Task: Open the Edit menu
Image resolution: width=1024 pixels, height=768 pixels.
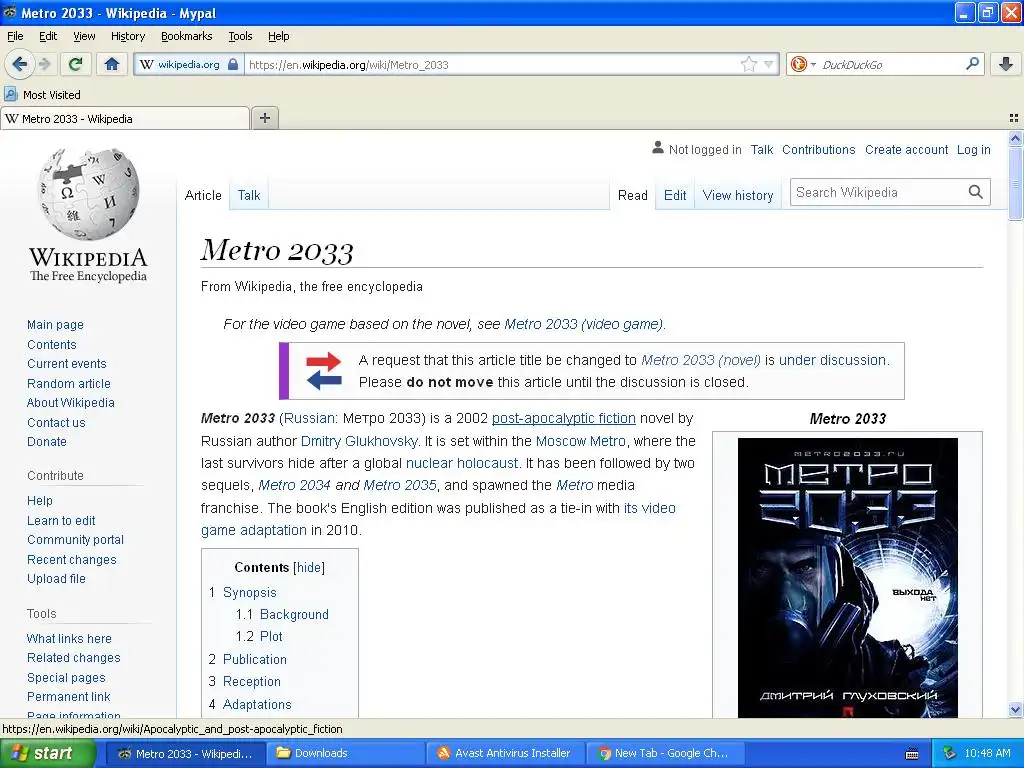Action: 48,36
